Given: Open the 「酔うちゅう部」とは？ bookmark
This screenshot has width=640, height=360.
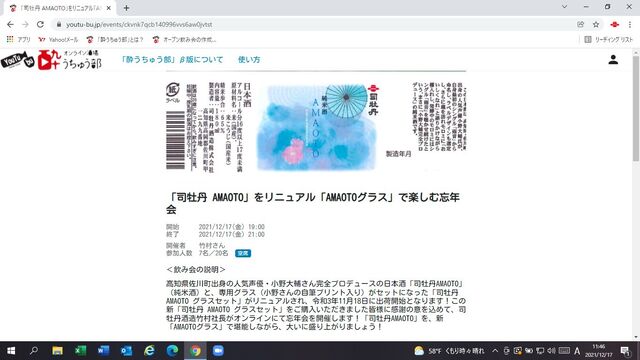Looking at the screenshot, I should (115, 40).
